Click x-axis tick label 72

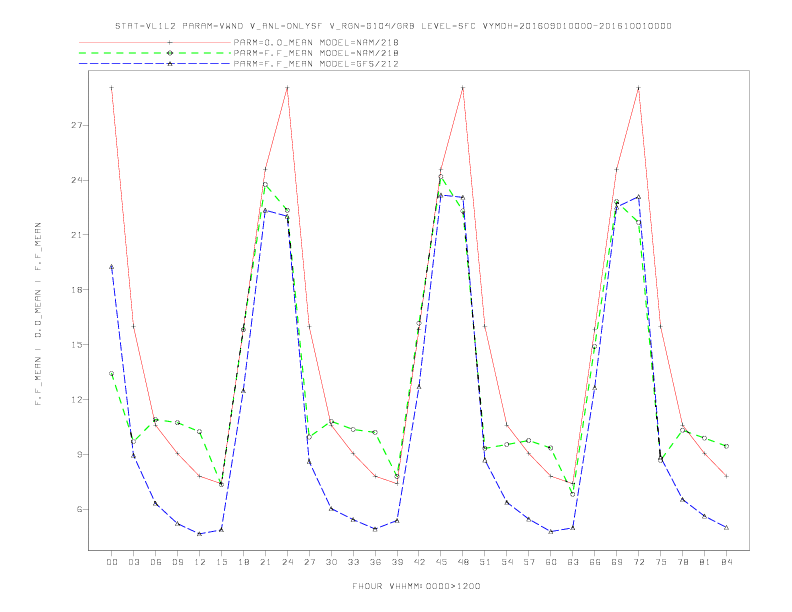[x=639, y=562]
